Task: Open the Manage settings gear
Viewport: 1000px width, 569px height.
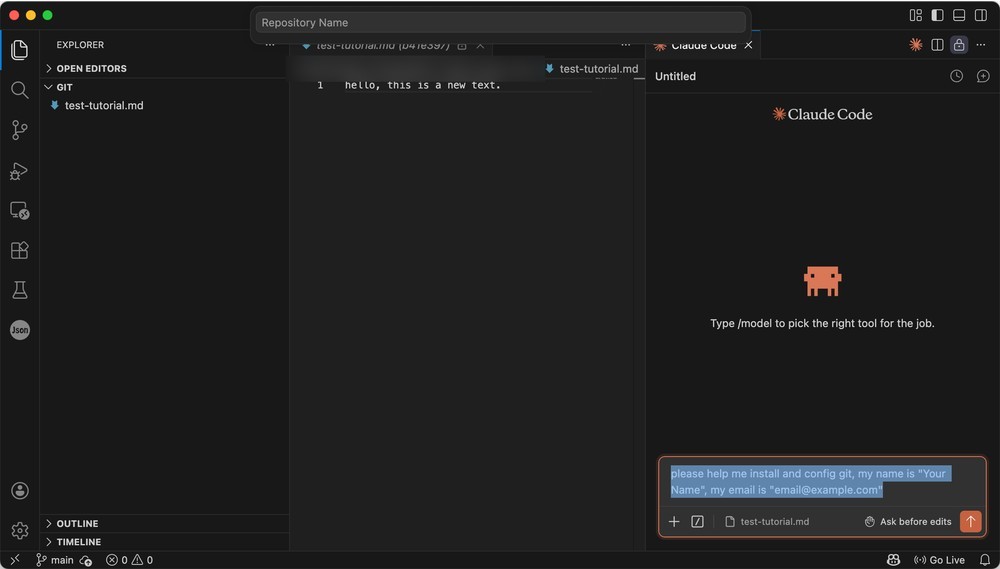Action: click(20, 530)
